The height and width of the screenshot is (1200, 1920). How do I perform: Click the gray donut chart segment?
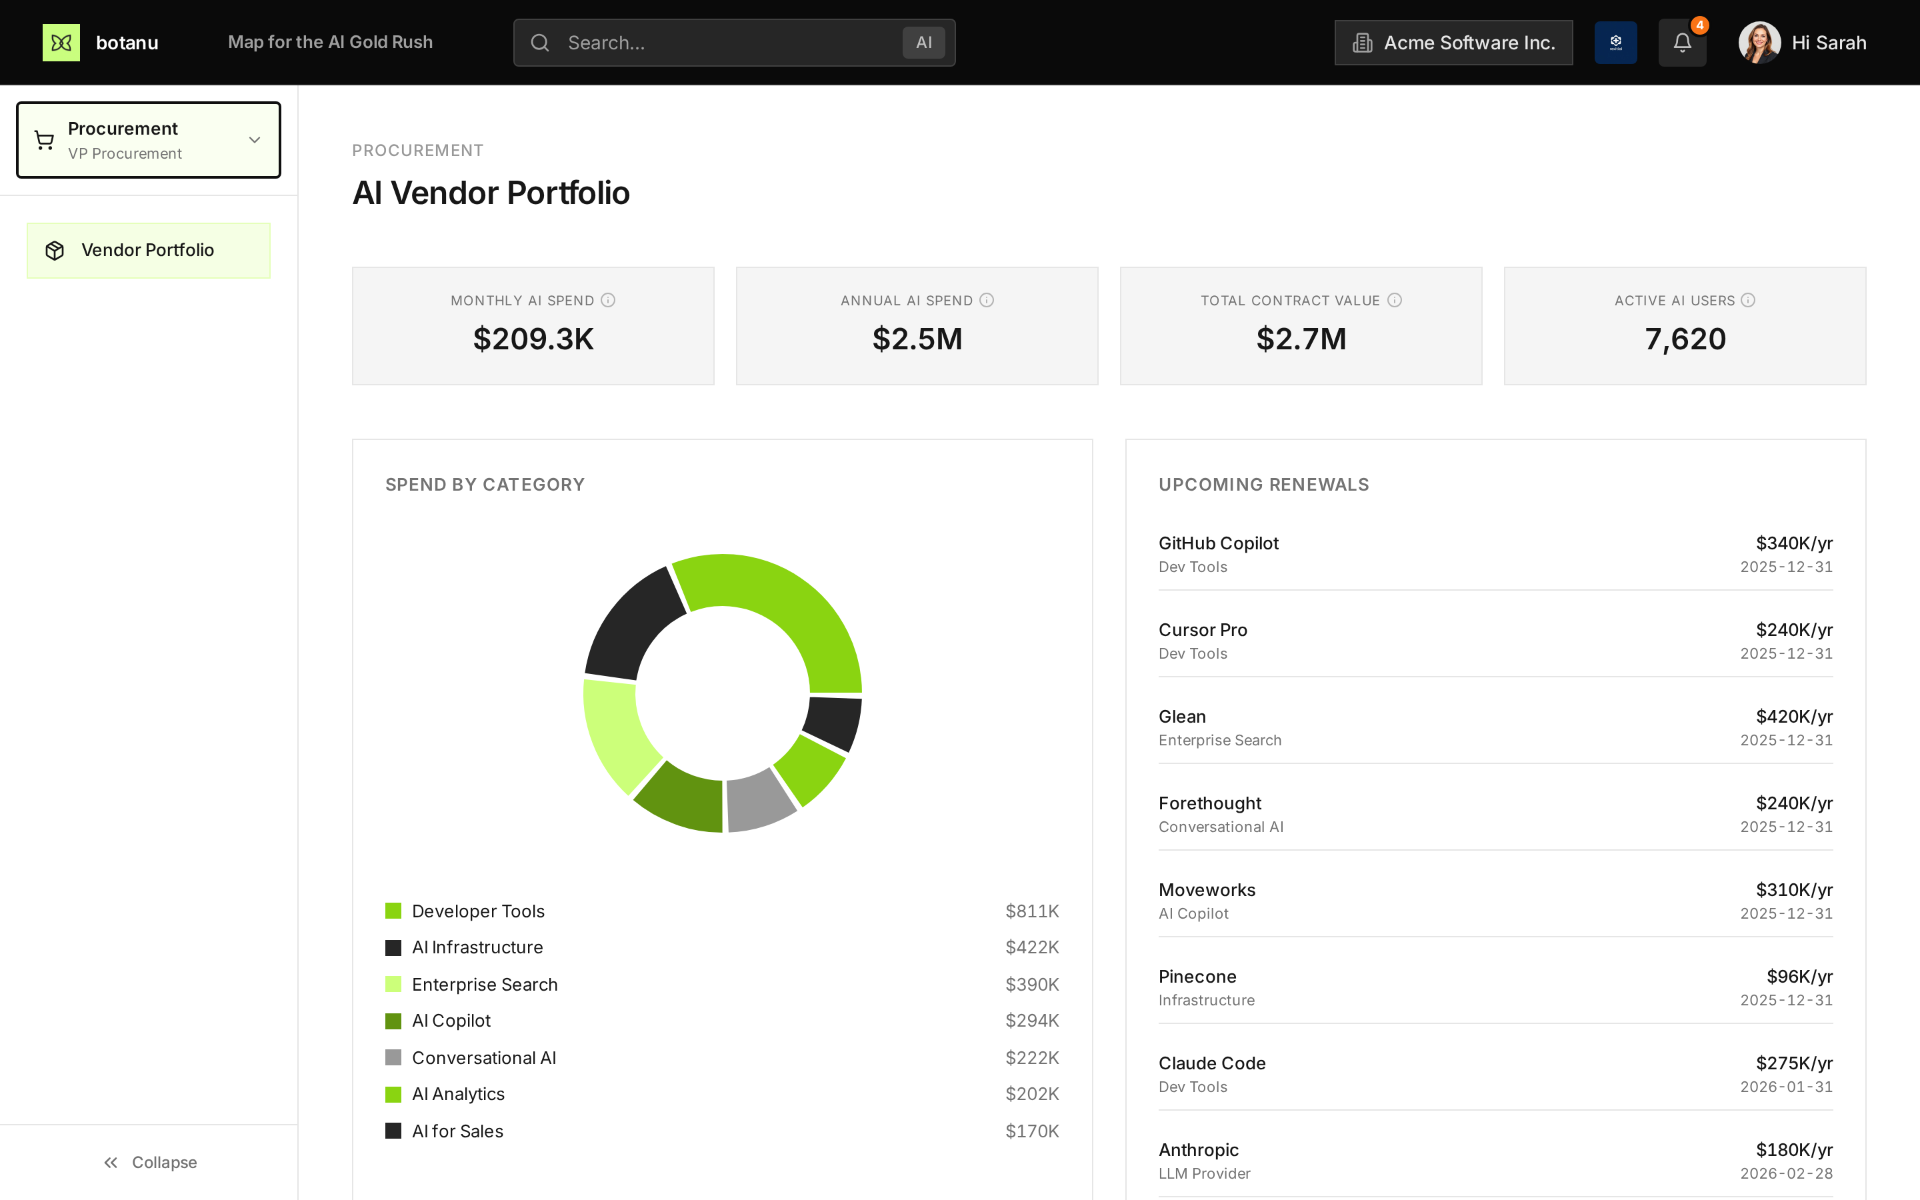pyautogui.click(x=758, y=802)
